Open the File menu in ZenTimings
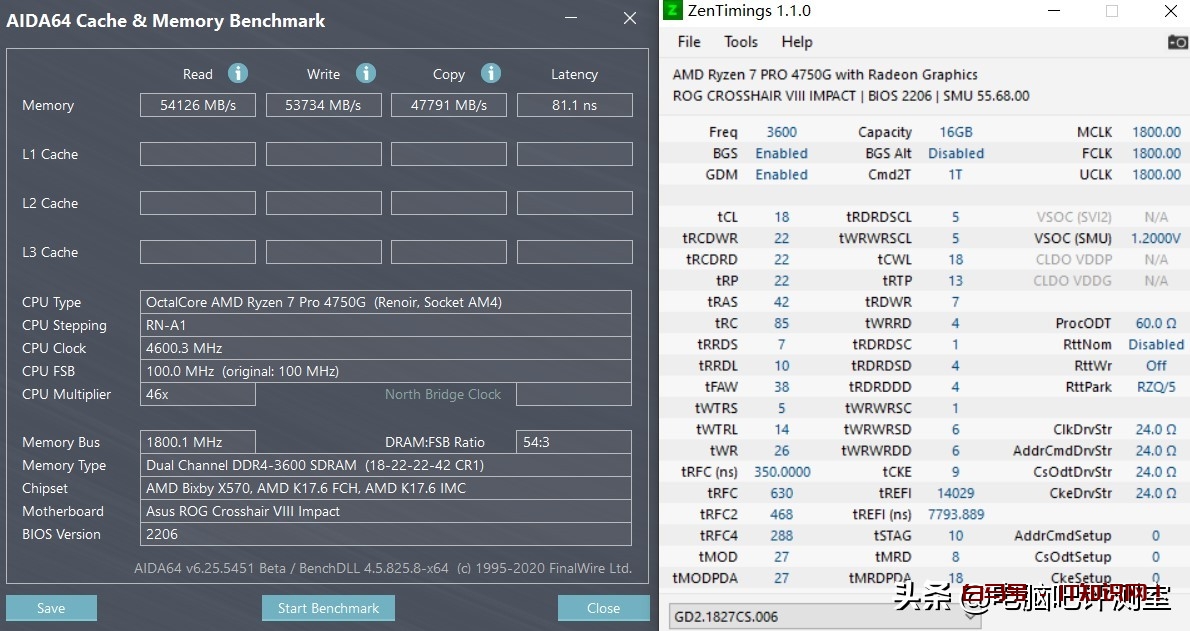The image size is (1190, 631). (689, 42)
